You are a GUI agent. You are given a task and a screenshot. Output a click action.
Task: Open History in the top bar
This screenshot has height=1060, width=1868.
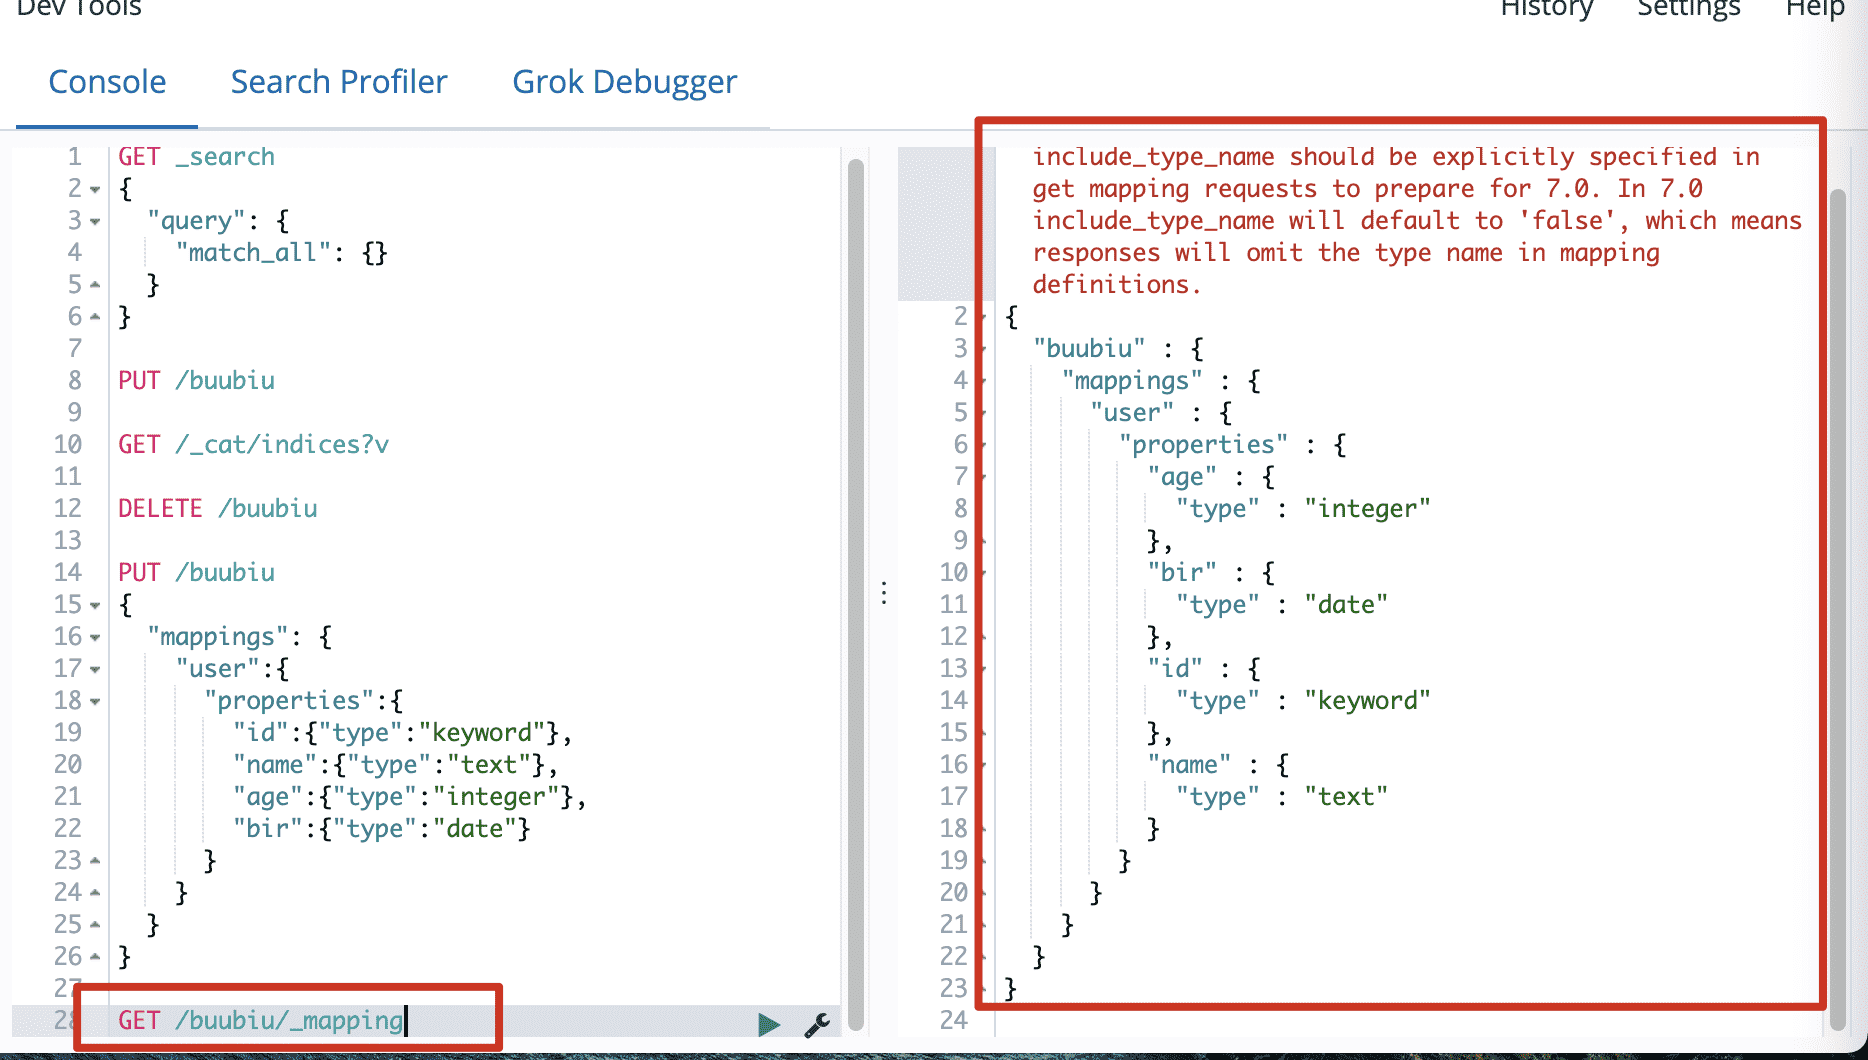coord(1546,10)
